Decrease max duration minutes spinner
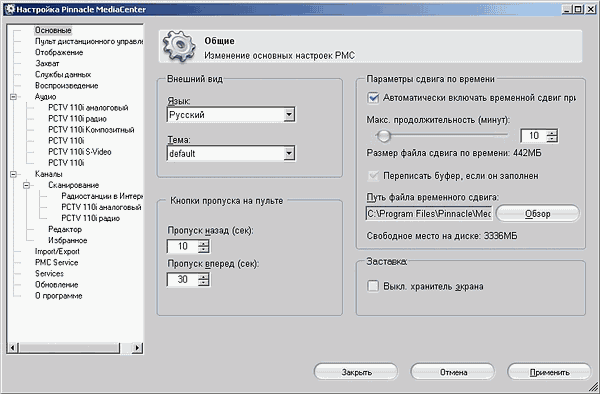The height and width of the screenshot is (394, 600). pos(552,138)
